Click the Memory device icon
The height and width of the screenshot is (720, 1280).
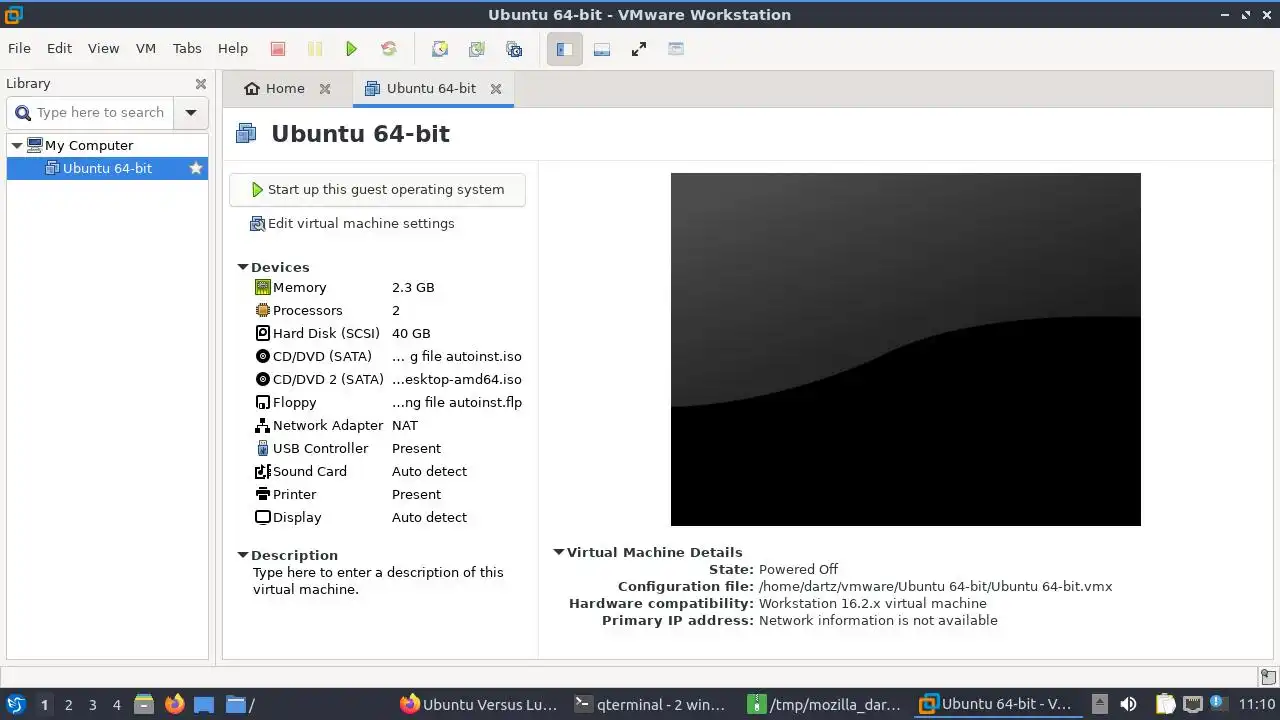263,287
